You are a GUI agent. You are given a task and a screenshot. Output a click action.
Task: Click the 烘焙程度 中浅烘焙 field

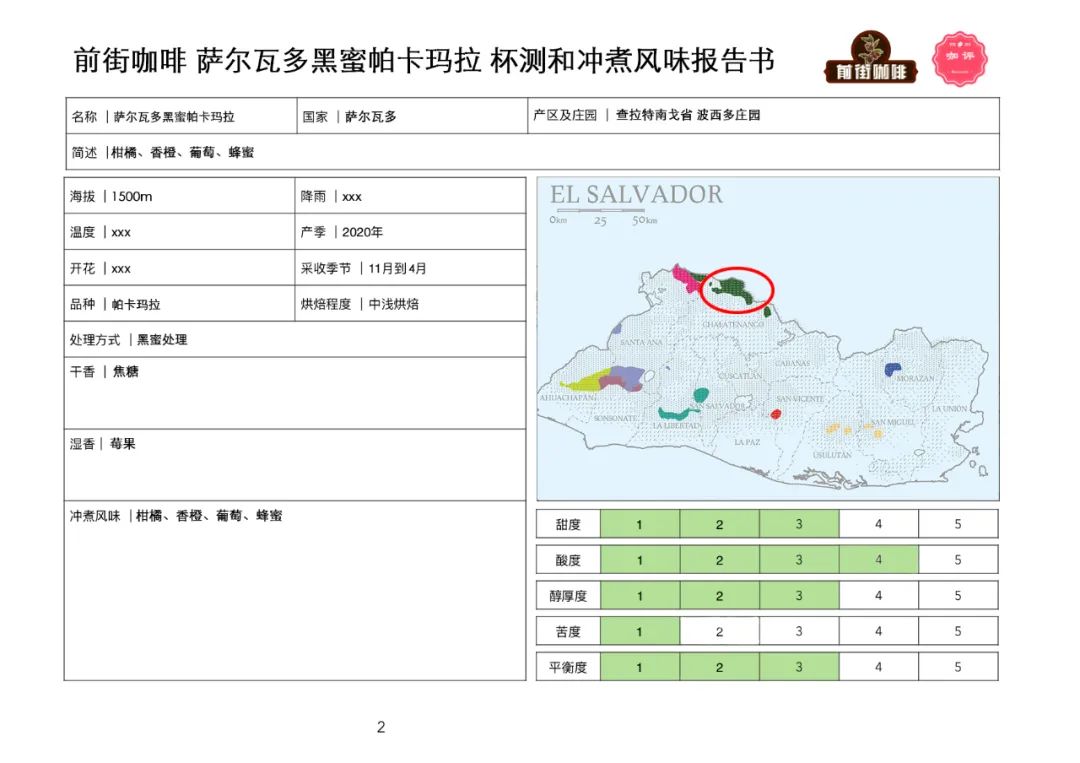(411, 304)
